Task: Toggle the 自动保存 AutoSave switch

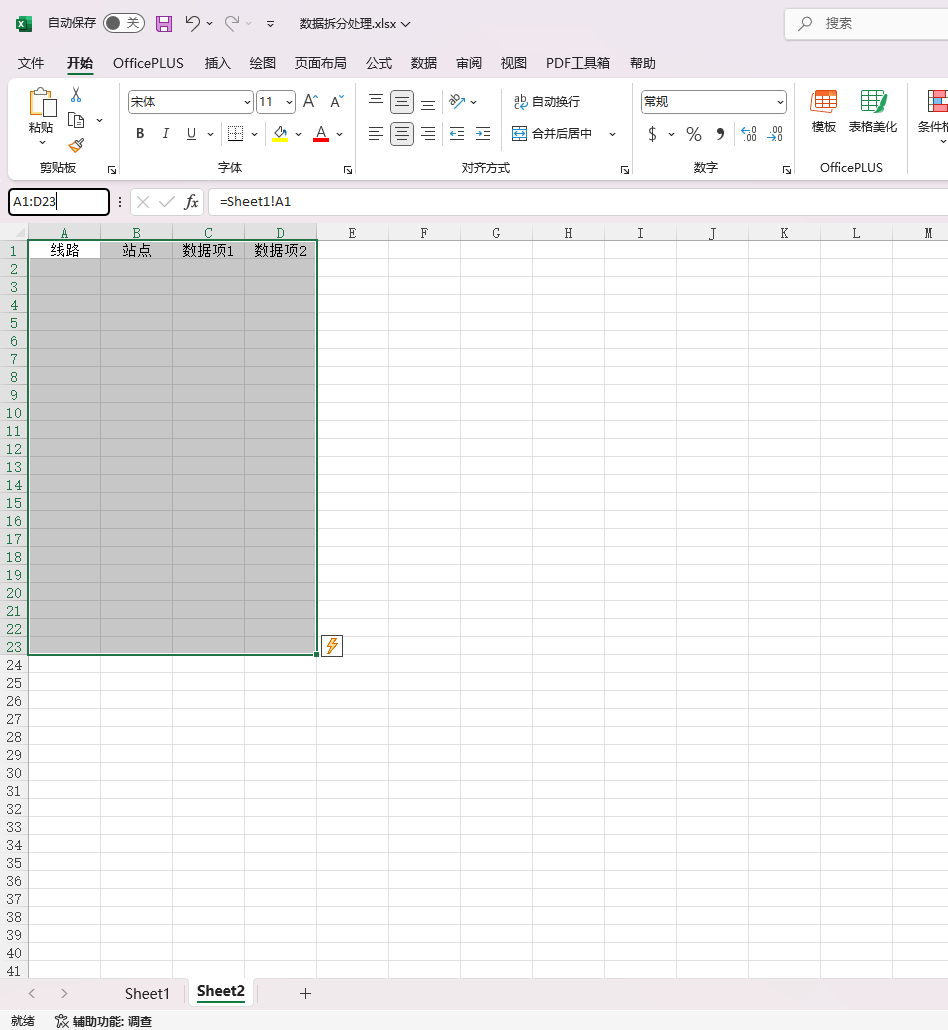Action: (x=124, y=23)
